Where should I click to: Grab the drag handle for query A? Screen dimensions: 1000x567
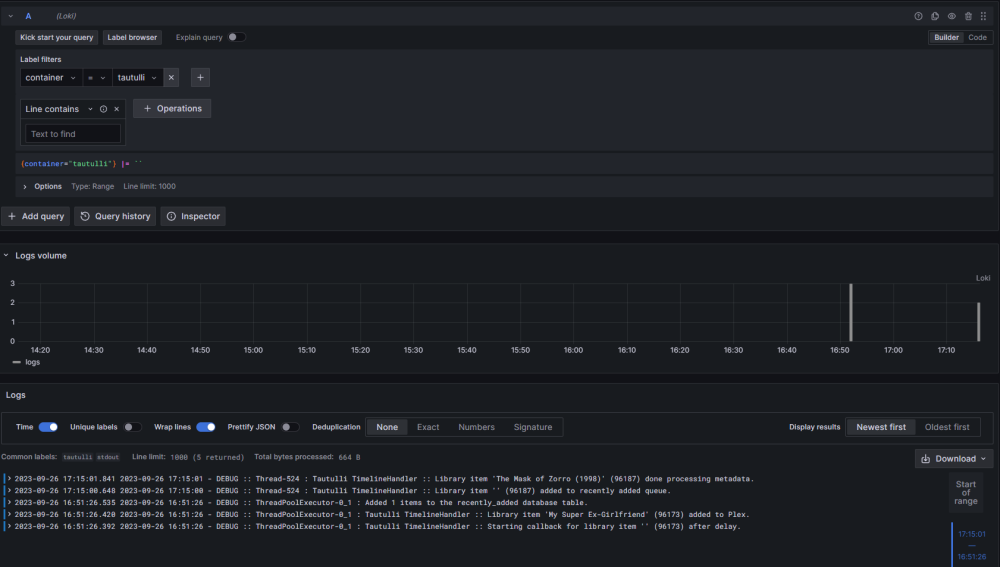click(983, 16)
